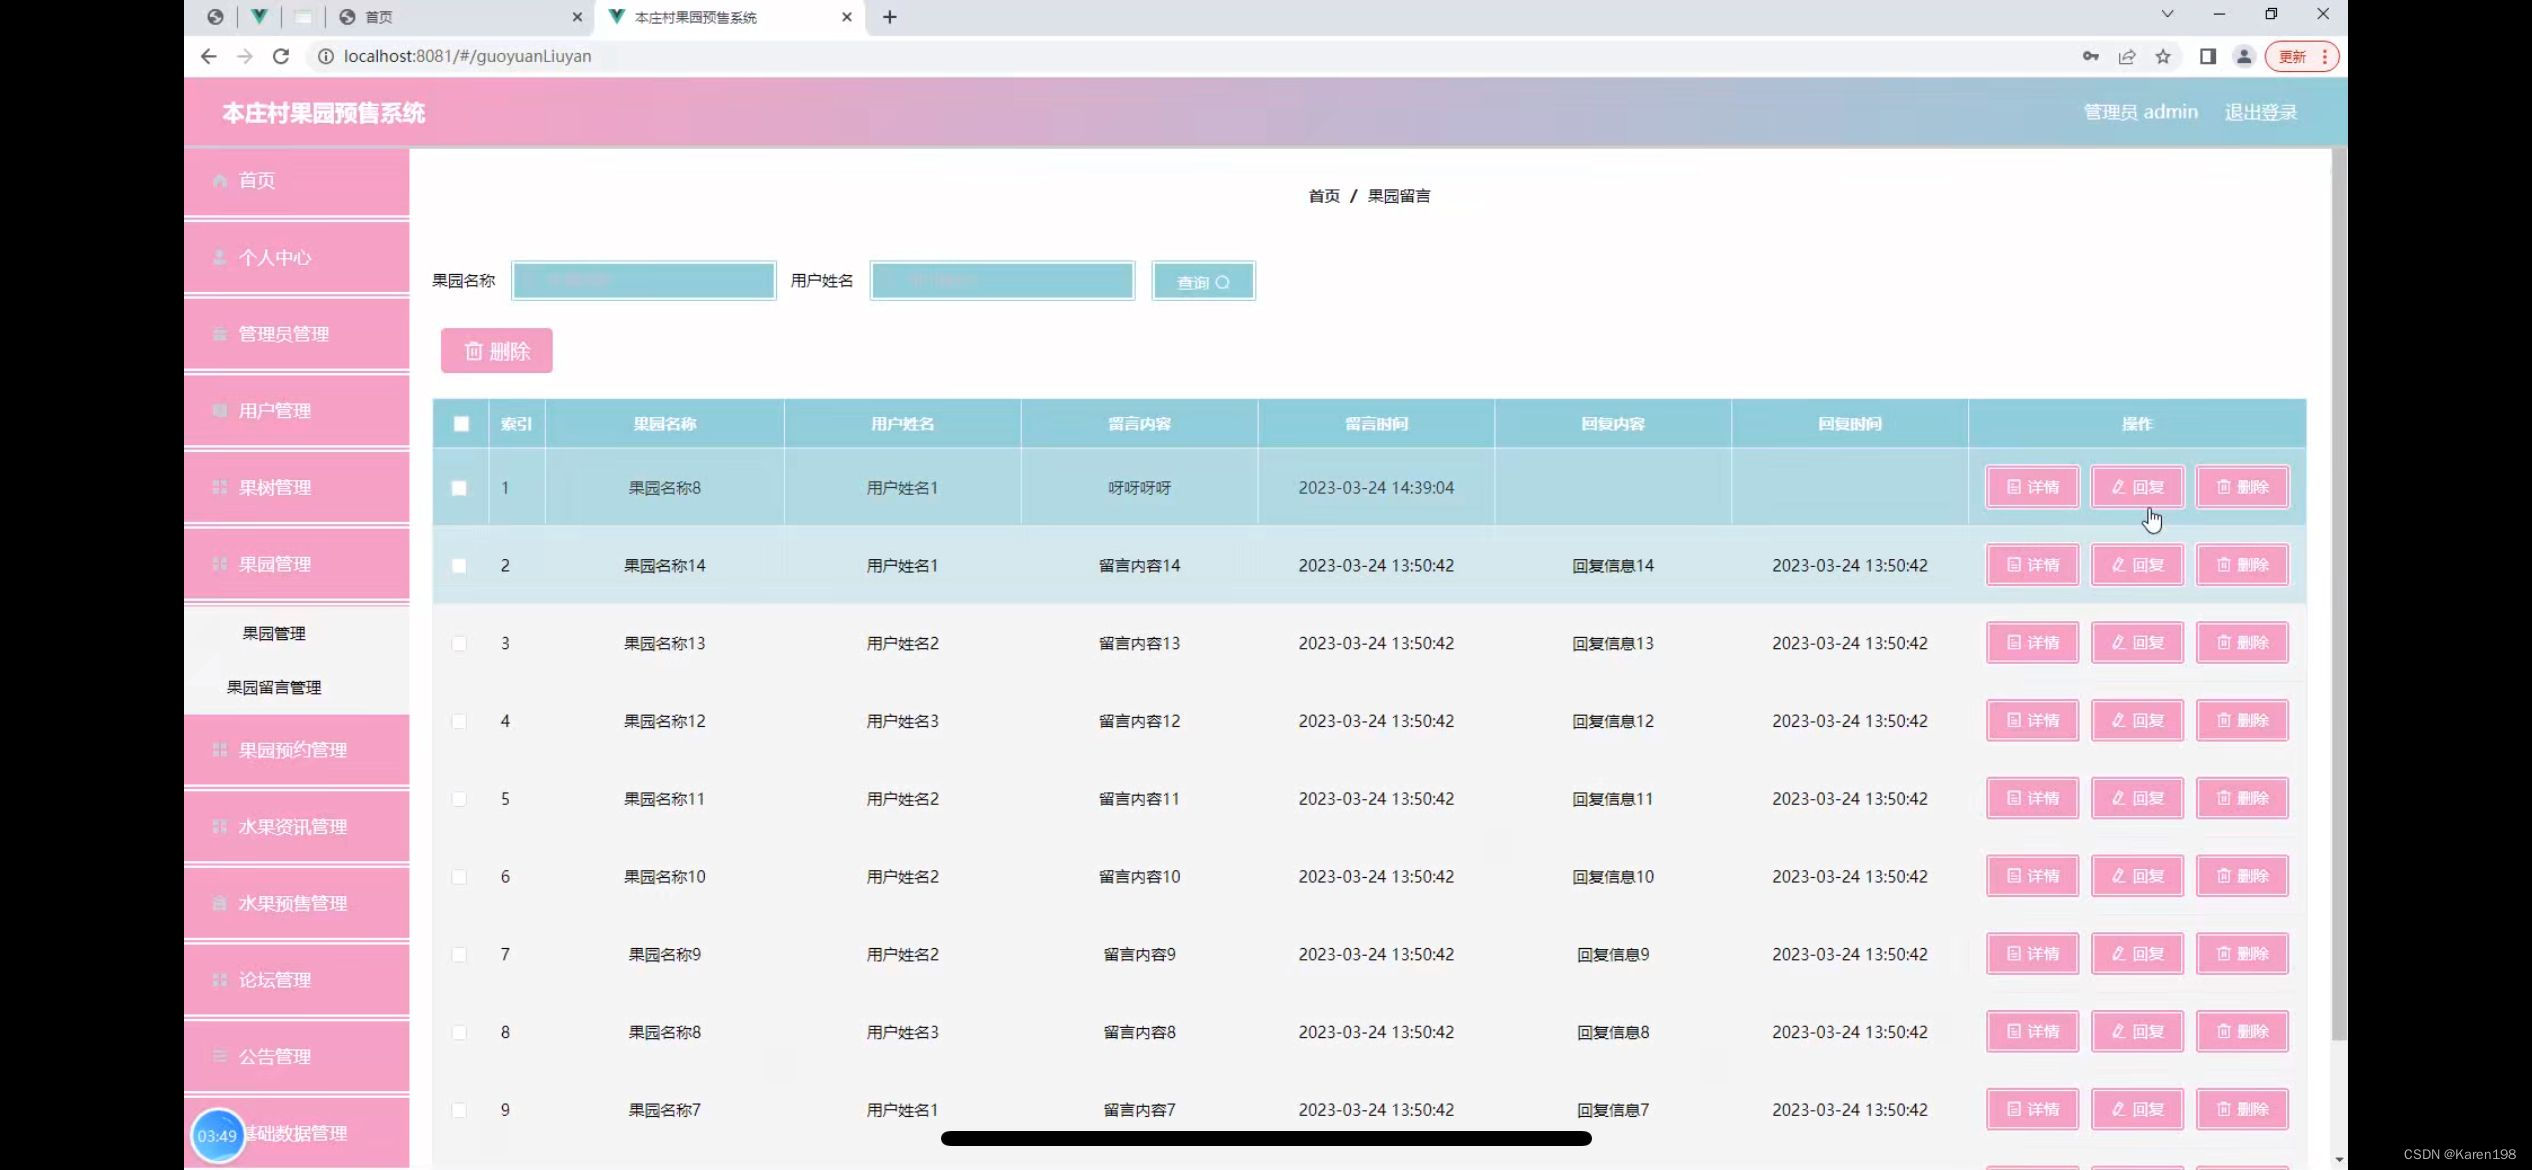Click 删除 for the 呀呀呀呀 message row
Viewport: 2532px width, 1170px height.
point(2242,487)
